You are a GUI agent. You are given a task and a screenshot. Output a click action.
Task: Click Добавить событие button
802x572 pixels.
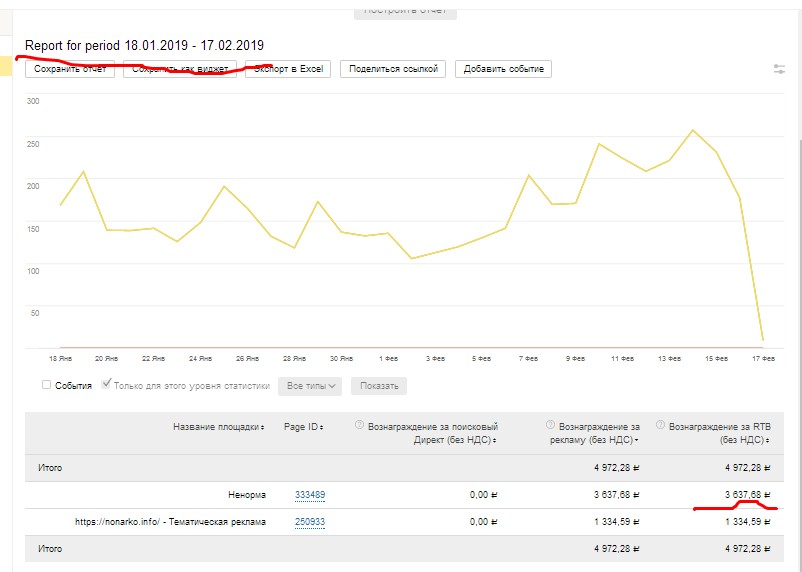[503, 69]
